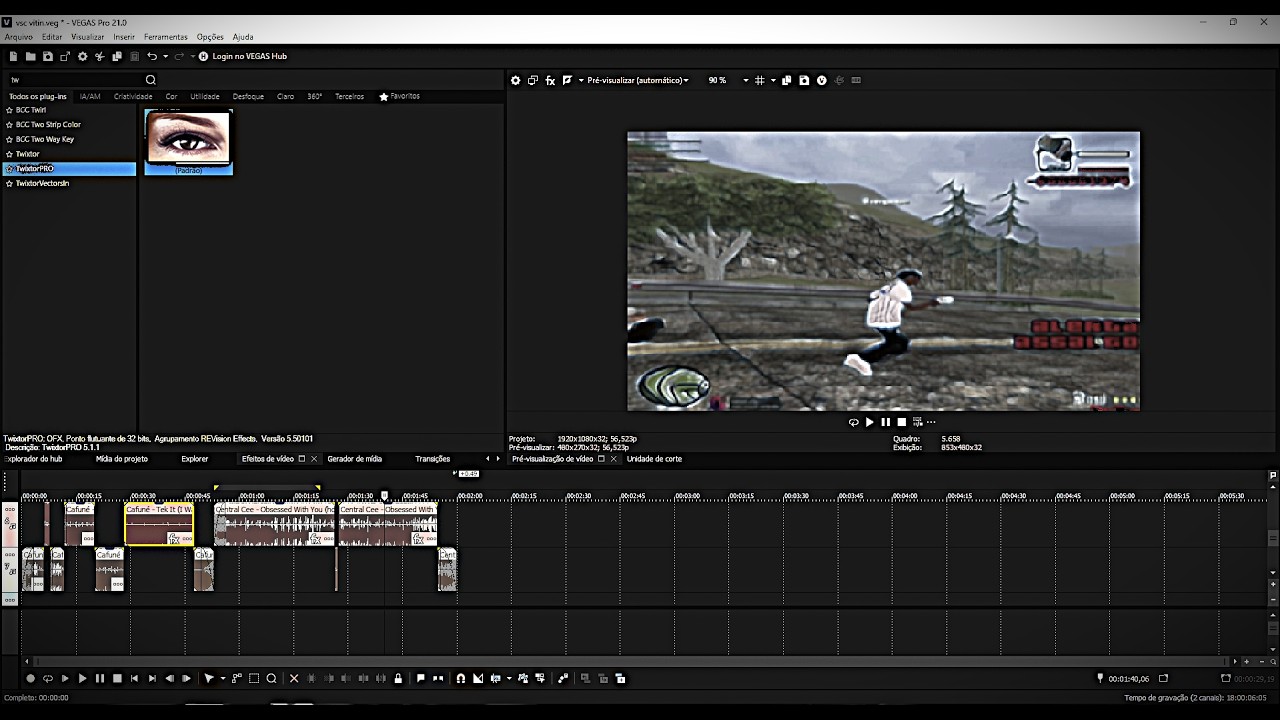Show grid overlay in video preview
Image resolution: width=1280 pixels, height=720 pixels.
click(x=760, y=80)
